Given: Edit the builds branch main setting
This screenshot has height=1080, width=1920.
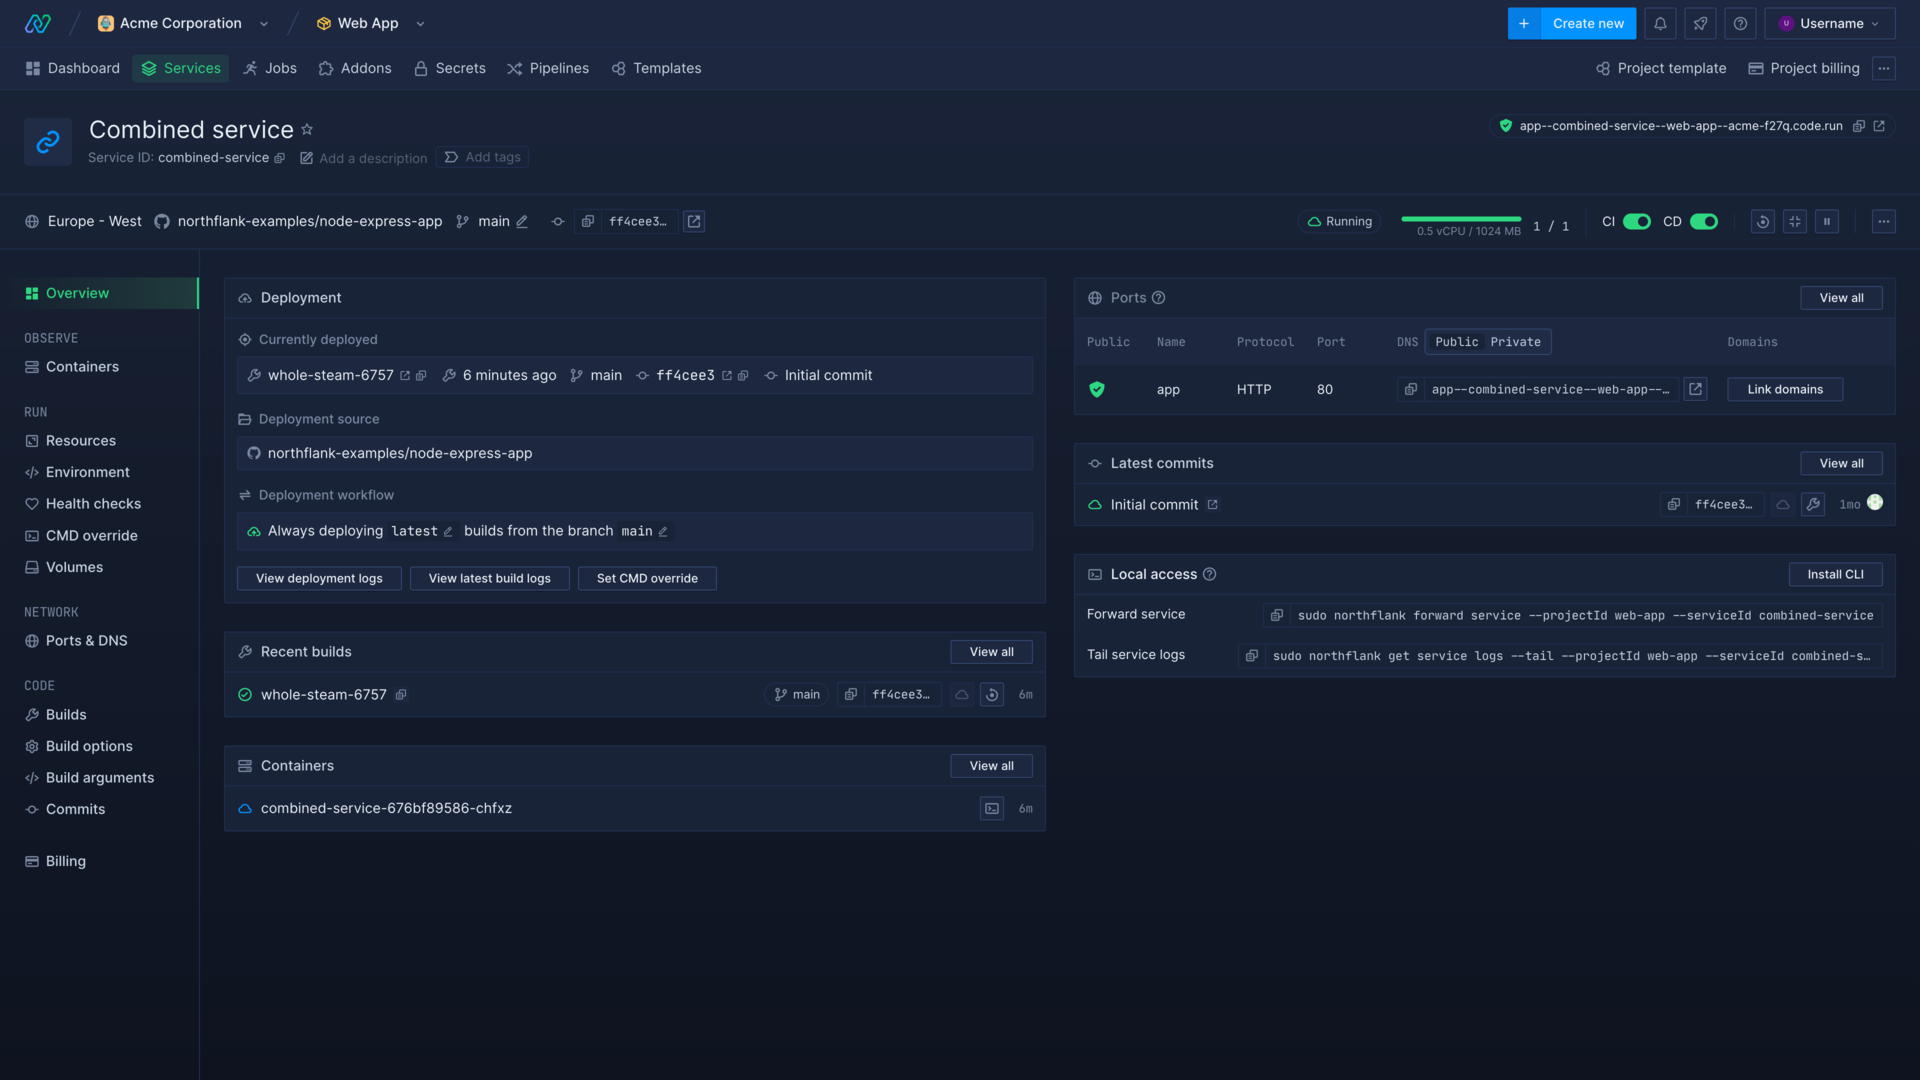Looking at the screenshot, I should click(x=662, y=531).
